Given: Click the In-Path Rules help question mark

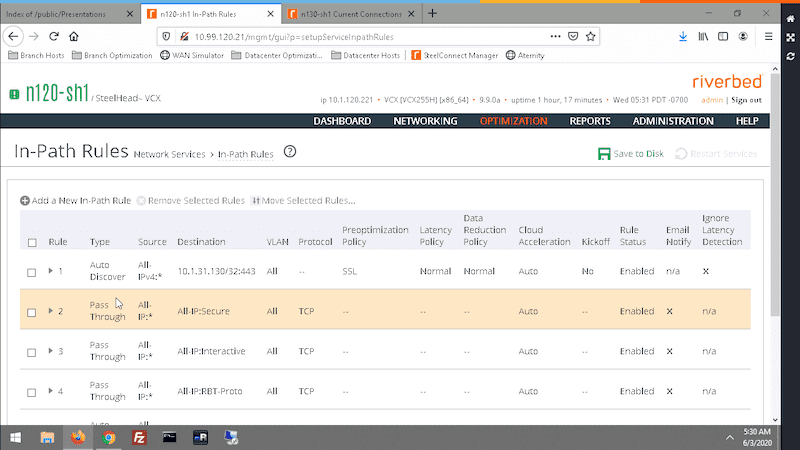Looking at the screenshot, I should pyautogui.click(x=290, y=152).
